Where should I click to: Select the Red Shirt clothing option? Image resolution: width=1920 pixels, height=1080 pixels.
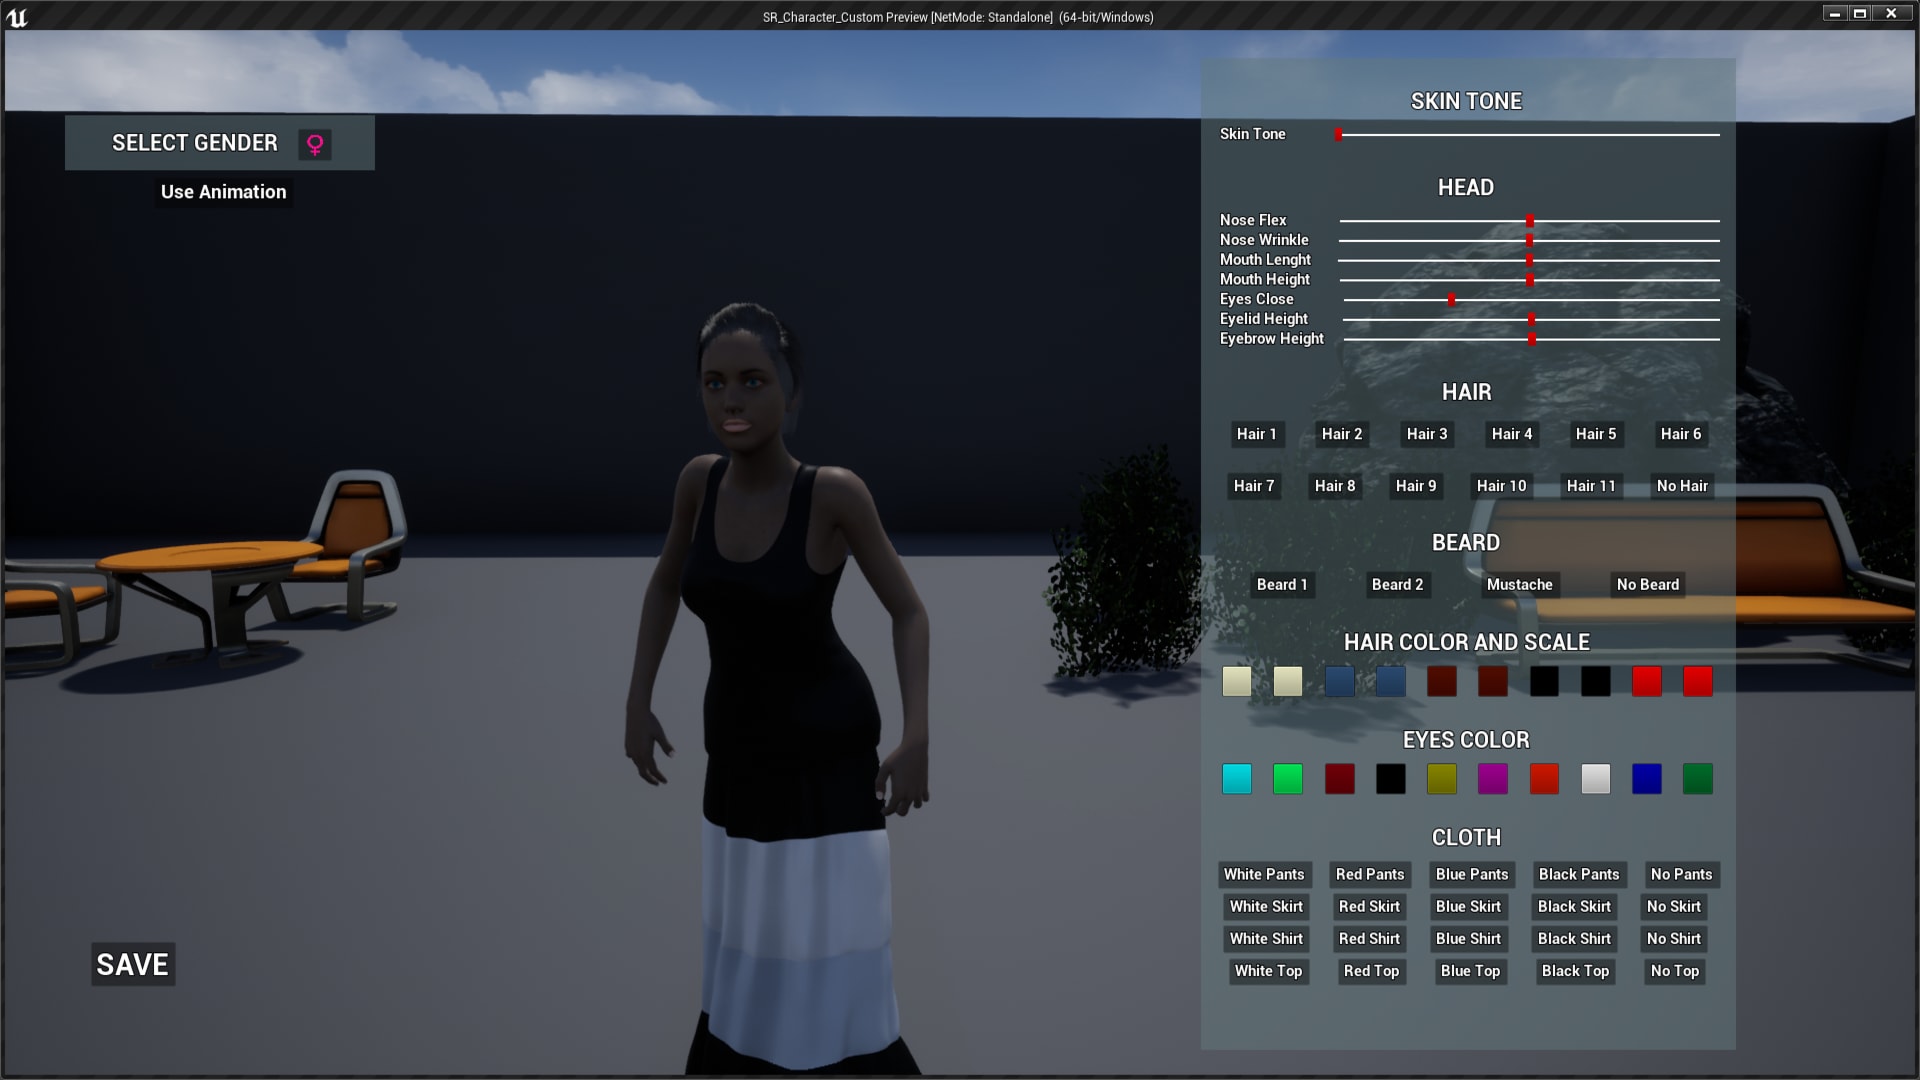pyautogui.click(x=1368, y=939)
